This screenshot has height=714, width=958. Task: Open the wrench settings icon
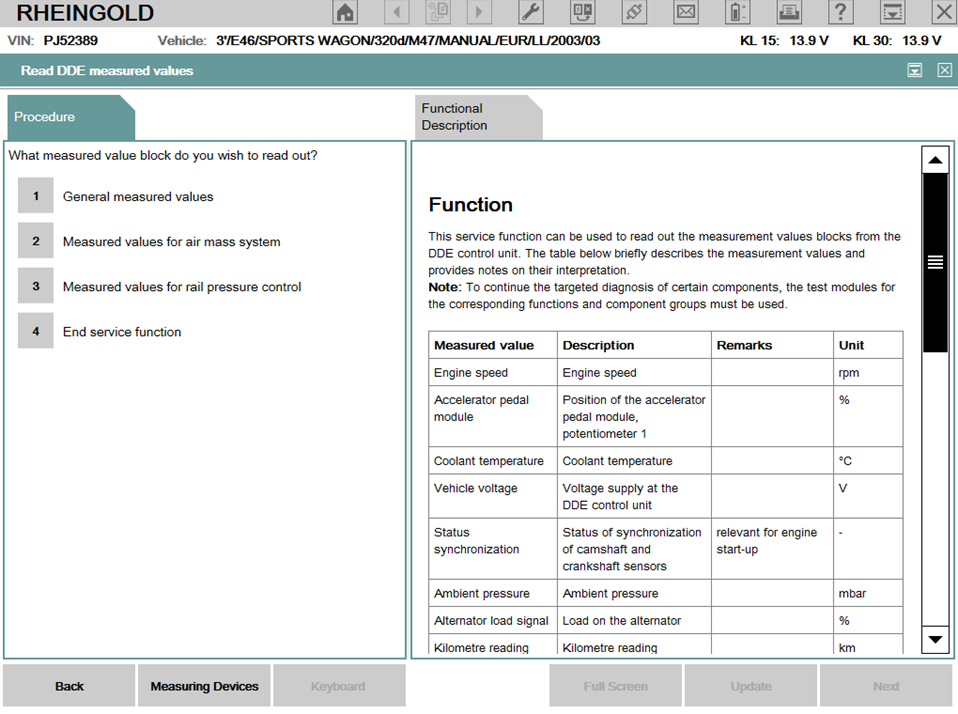(x=531, y=13)
